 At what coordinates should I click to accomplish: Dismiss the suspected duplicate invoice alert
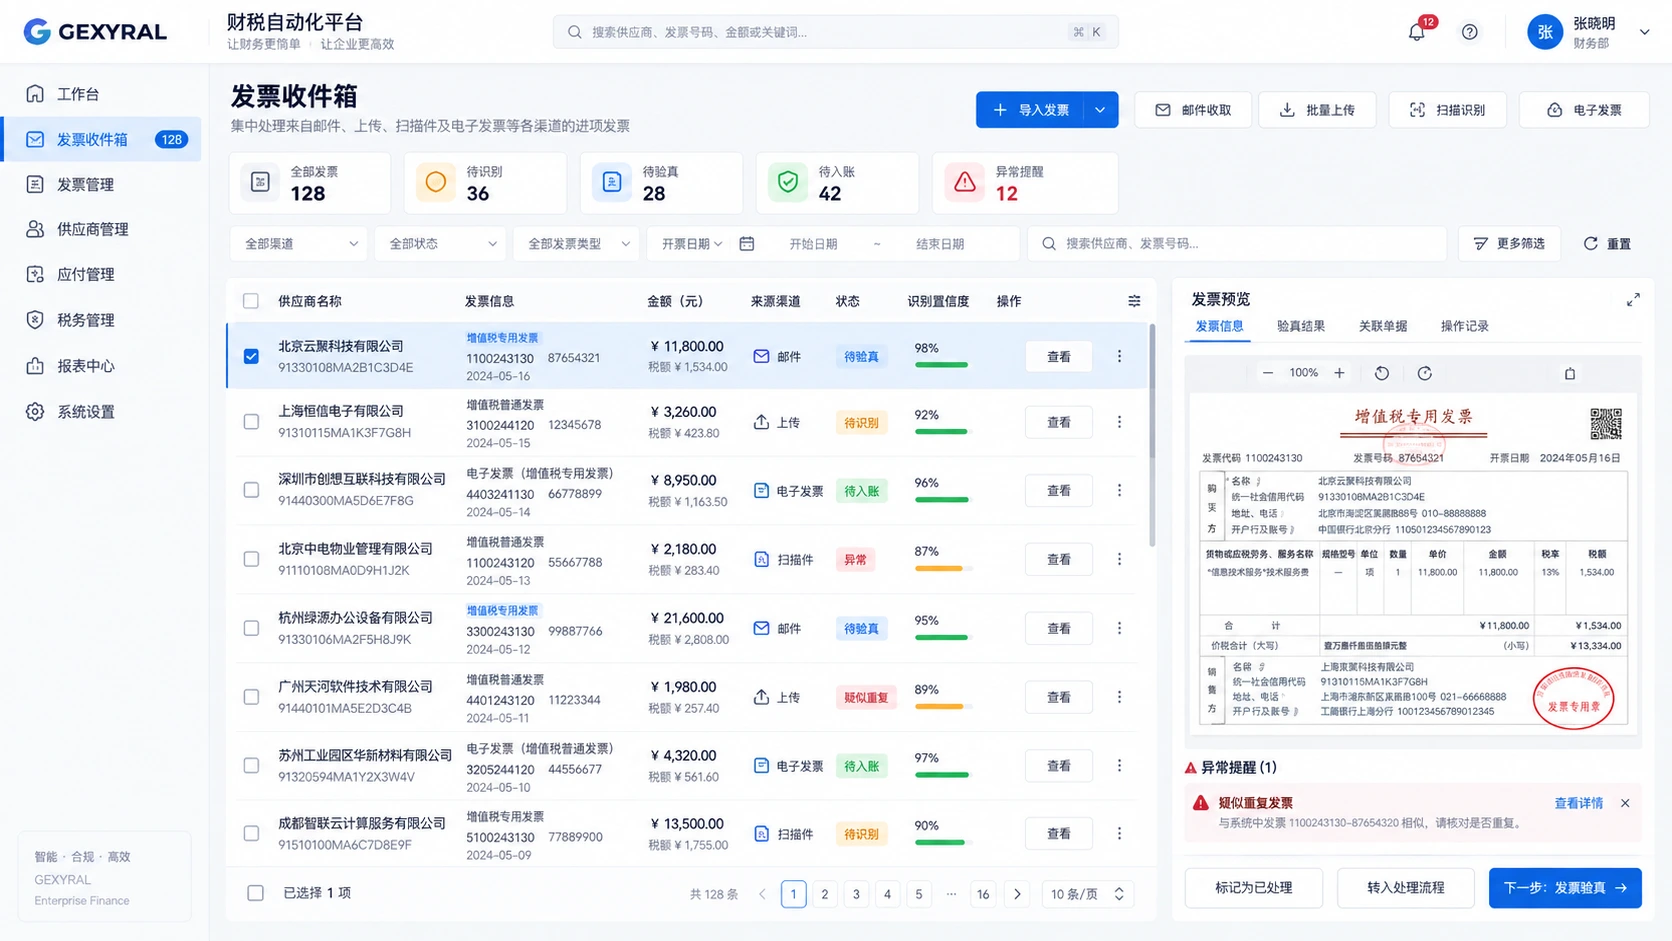1625,803
